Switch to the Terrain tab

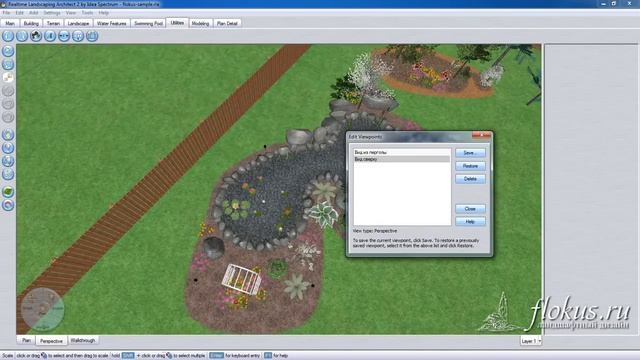(53, 23)
